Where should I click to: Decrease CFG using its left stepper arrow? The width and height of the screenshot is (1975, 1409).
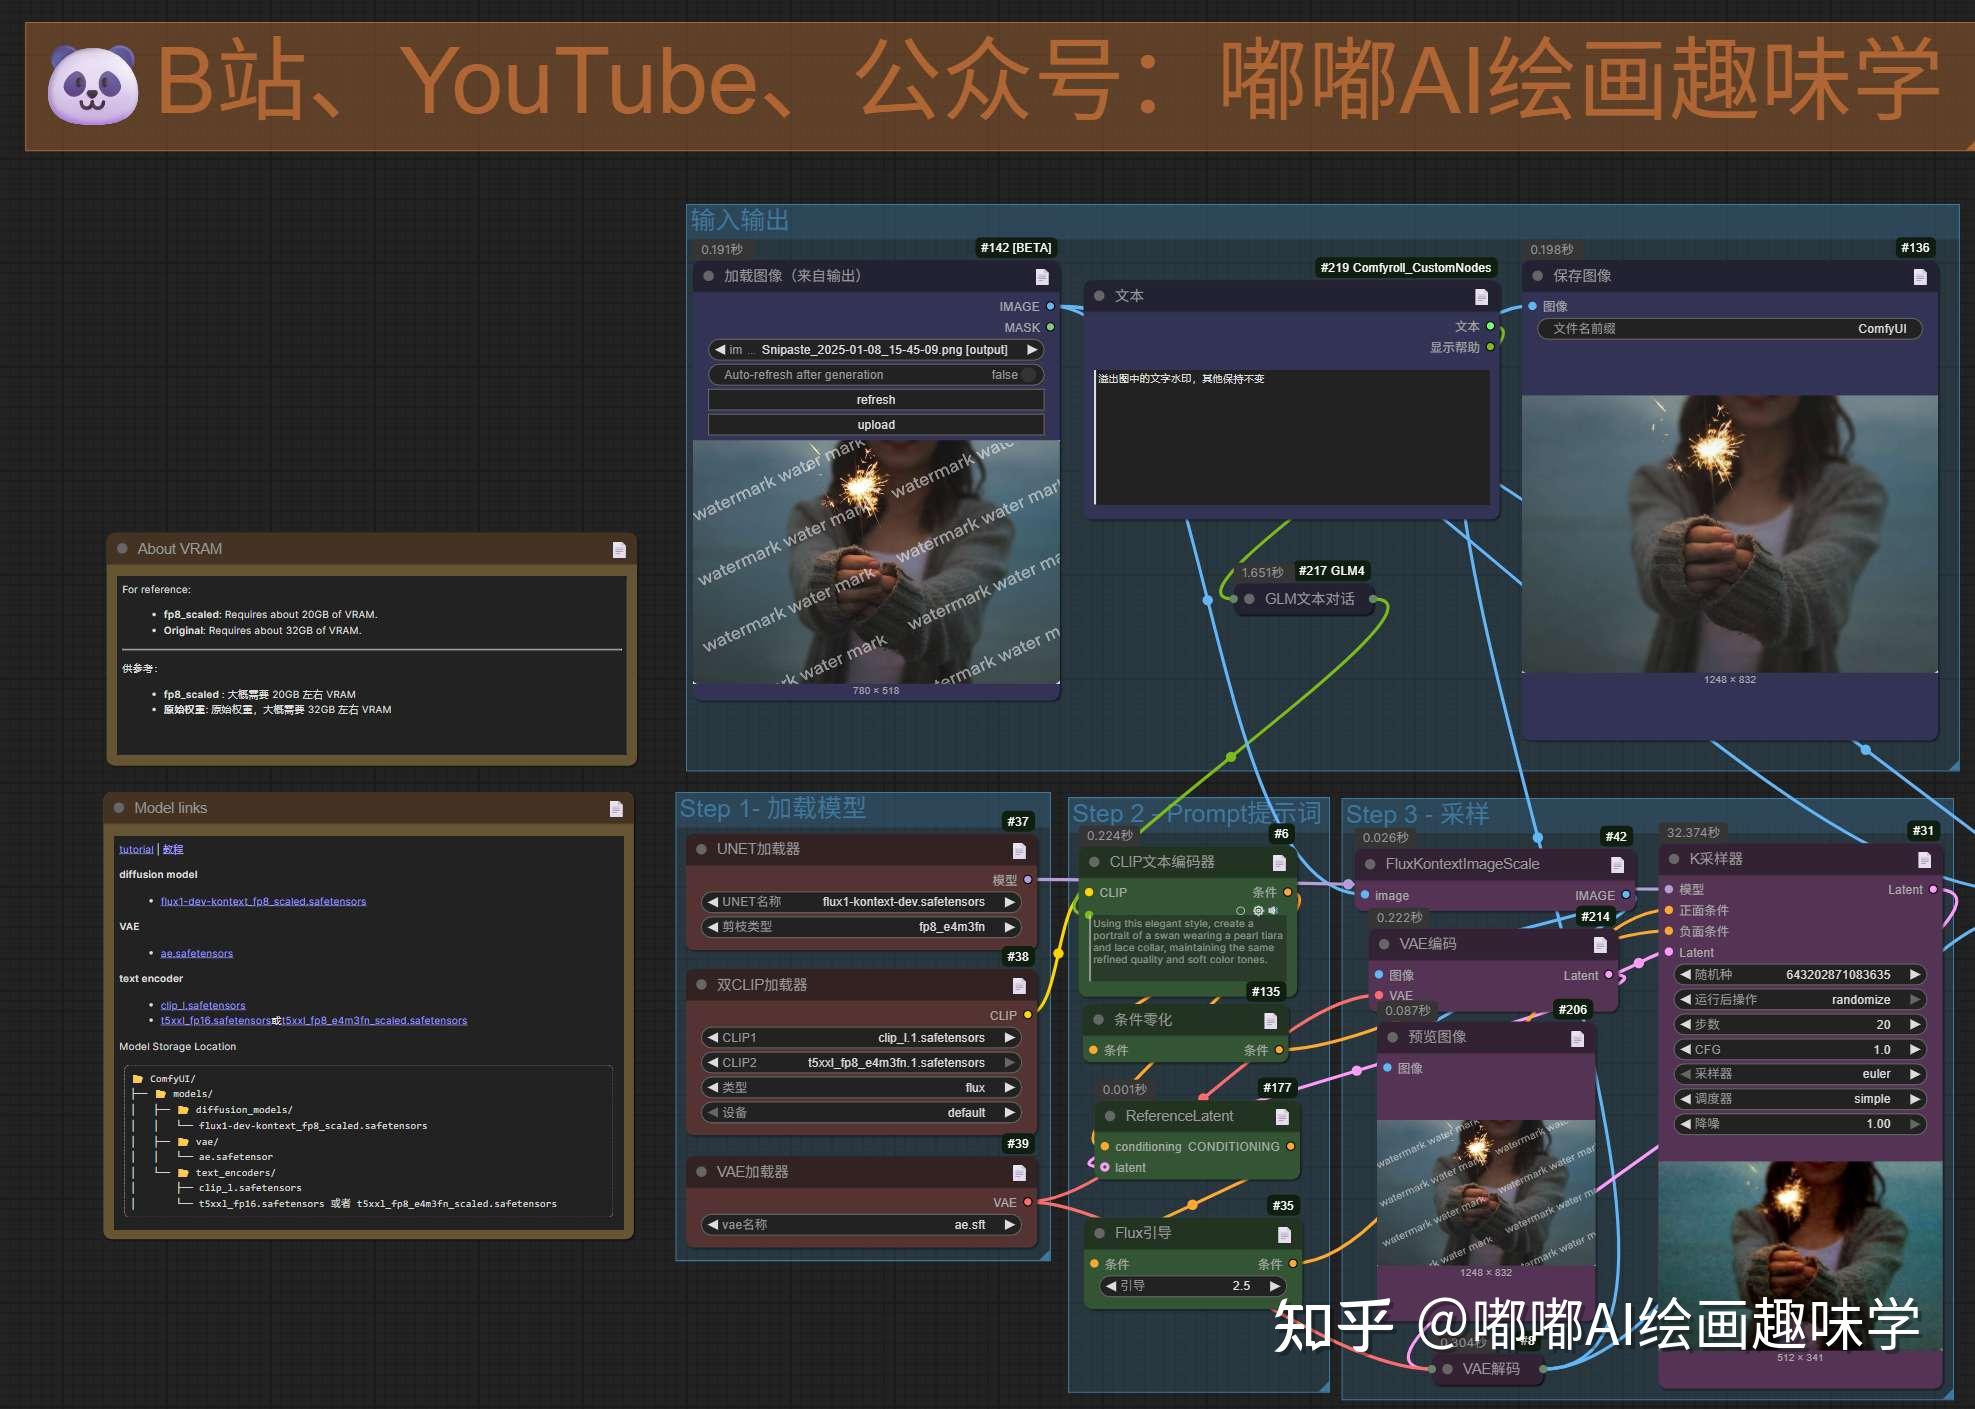click(x=1686, y=1049)
